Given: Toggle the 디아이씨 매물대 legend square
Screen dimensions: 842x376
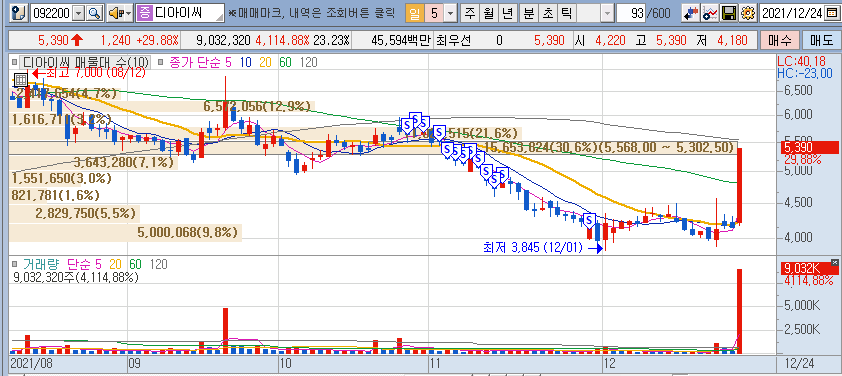Looking at the screenshot, I should [14, 62].
